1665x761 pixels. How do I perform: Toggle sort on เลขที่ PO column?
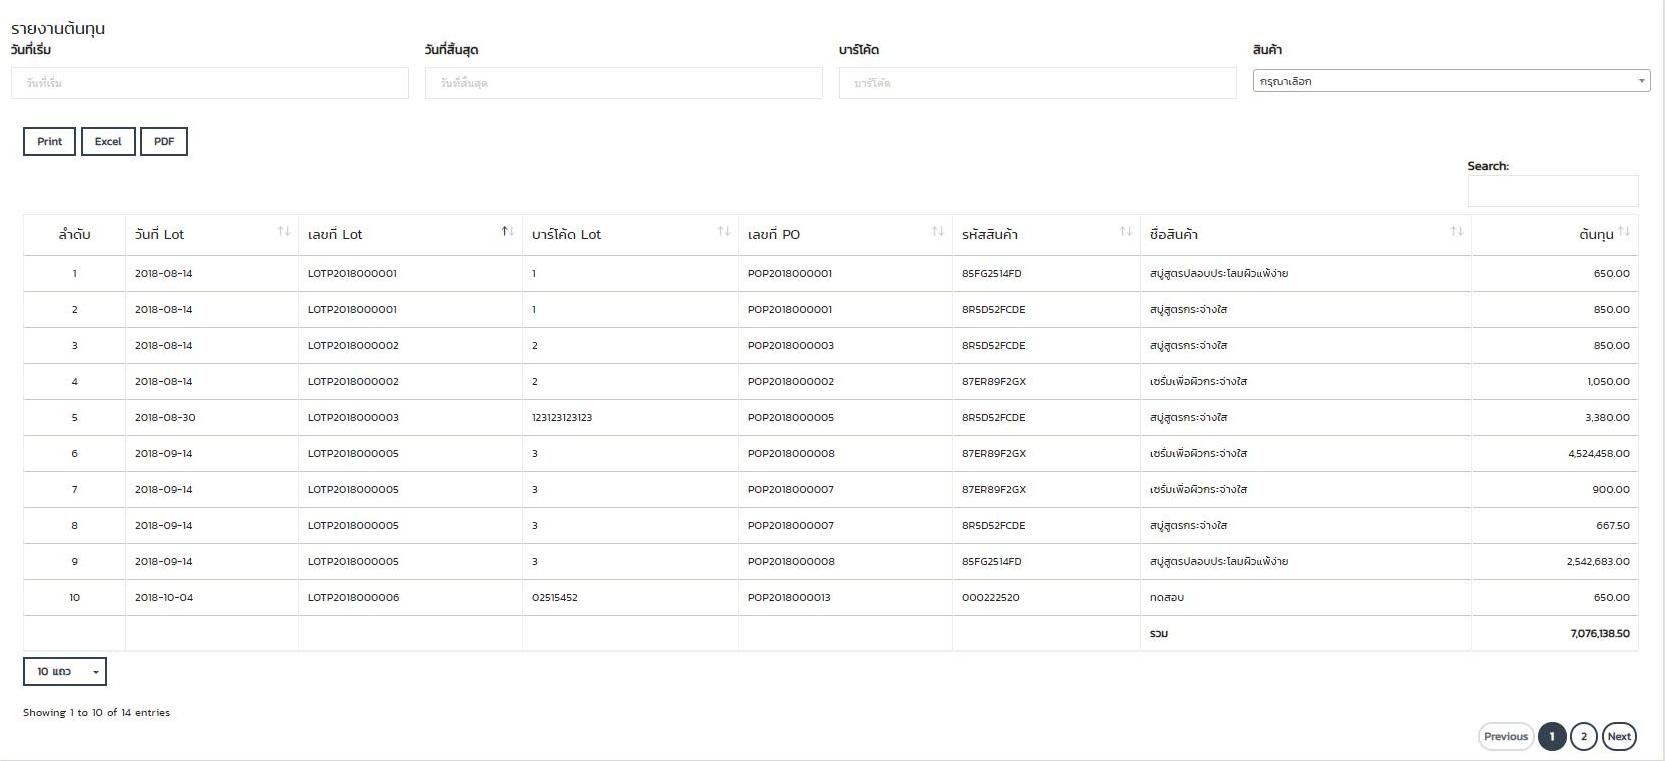tap(937, 232)
